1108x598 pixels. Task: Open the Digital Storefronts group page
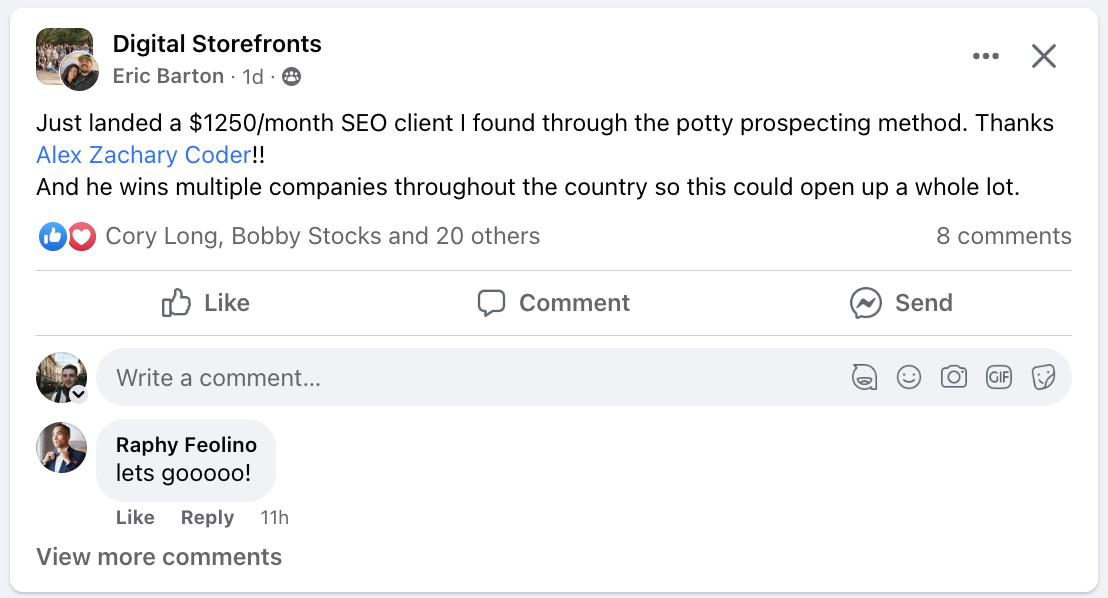(217, 44)
